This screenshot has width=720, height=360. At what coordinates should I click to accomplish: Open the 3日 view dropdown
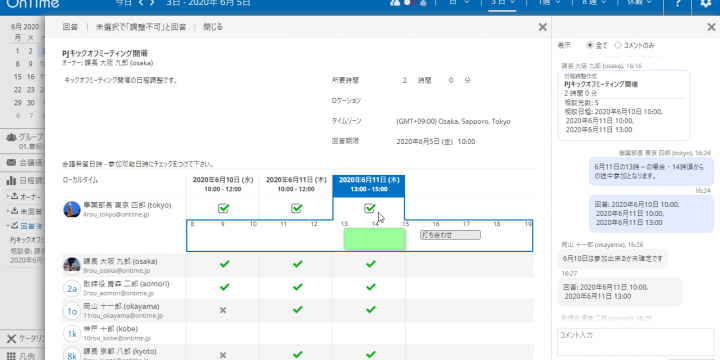coord(502,2)
